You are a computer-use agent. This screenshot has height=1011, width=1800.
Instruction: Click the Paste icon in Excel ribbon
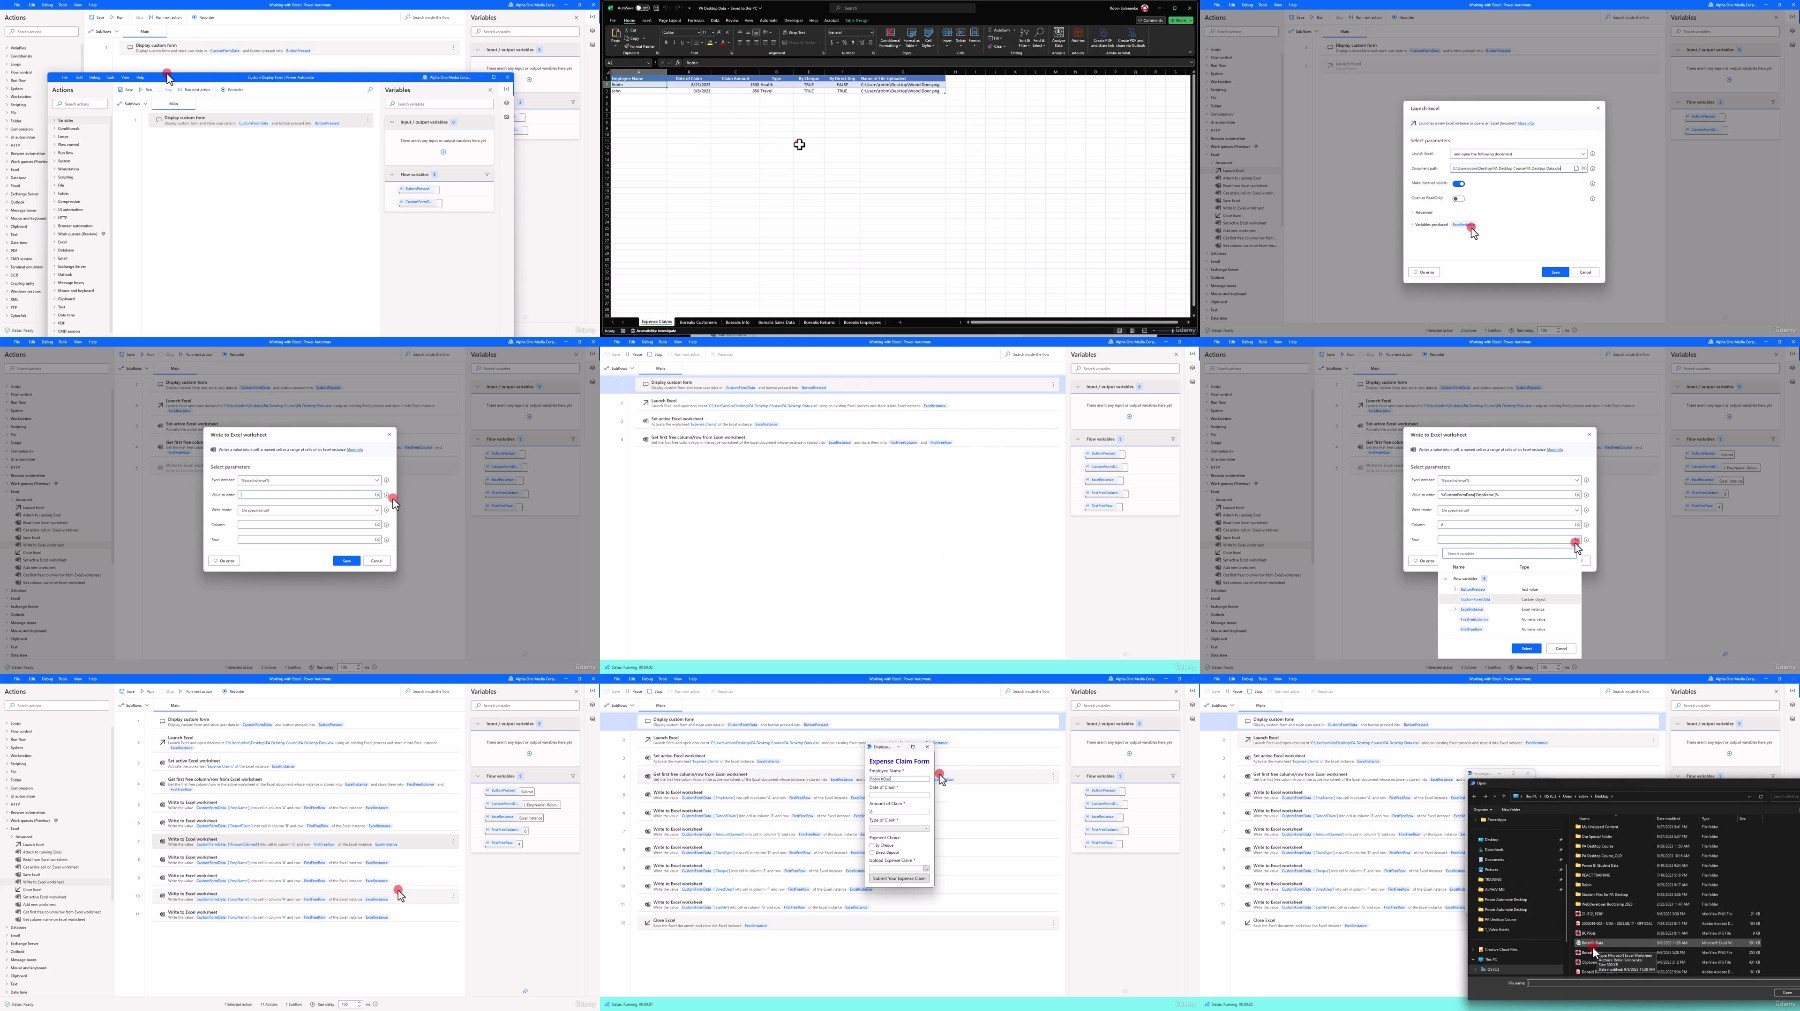point(616,35)
